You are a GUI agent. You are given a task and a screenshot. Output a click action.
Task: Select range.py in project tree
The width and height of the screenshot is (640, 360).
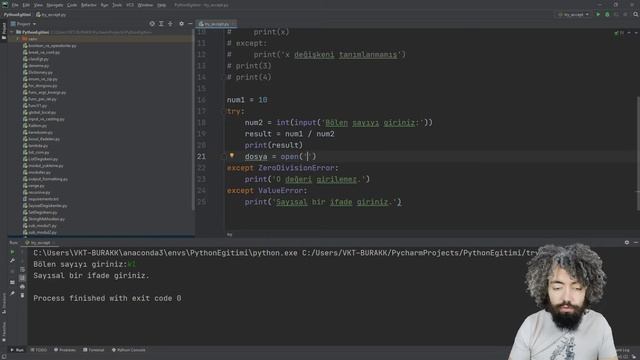(x=34, y=186)
